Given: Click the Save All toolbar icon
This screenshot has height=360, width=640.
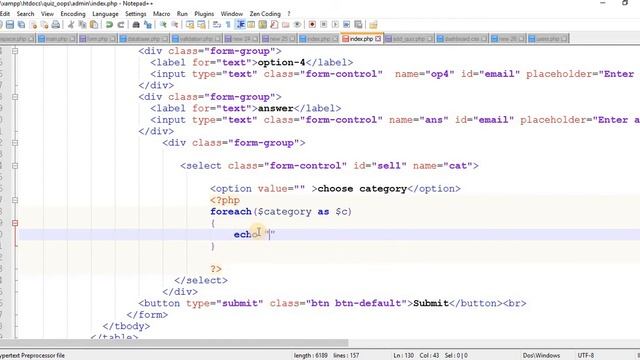Looking at the screenshot, I should pos(22,24).
